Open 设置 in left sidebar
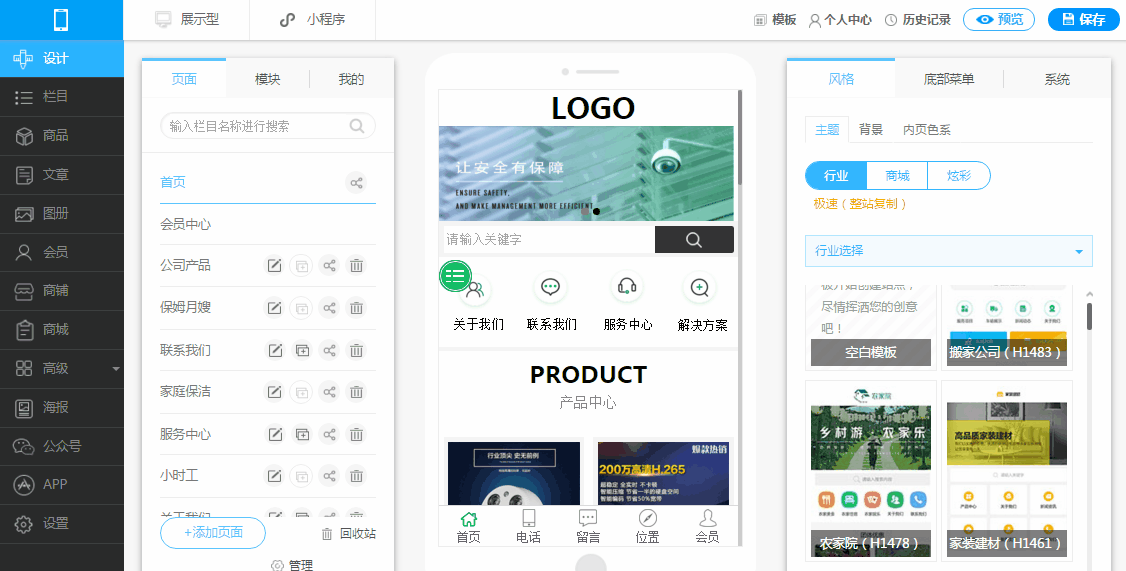The width and height of the screenshot is (1126, 571). 62,524
